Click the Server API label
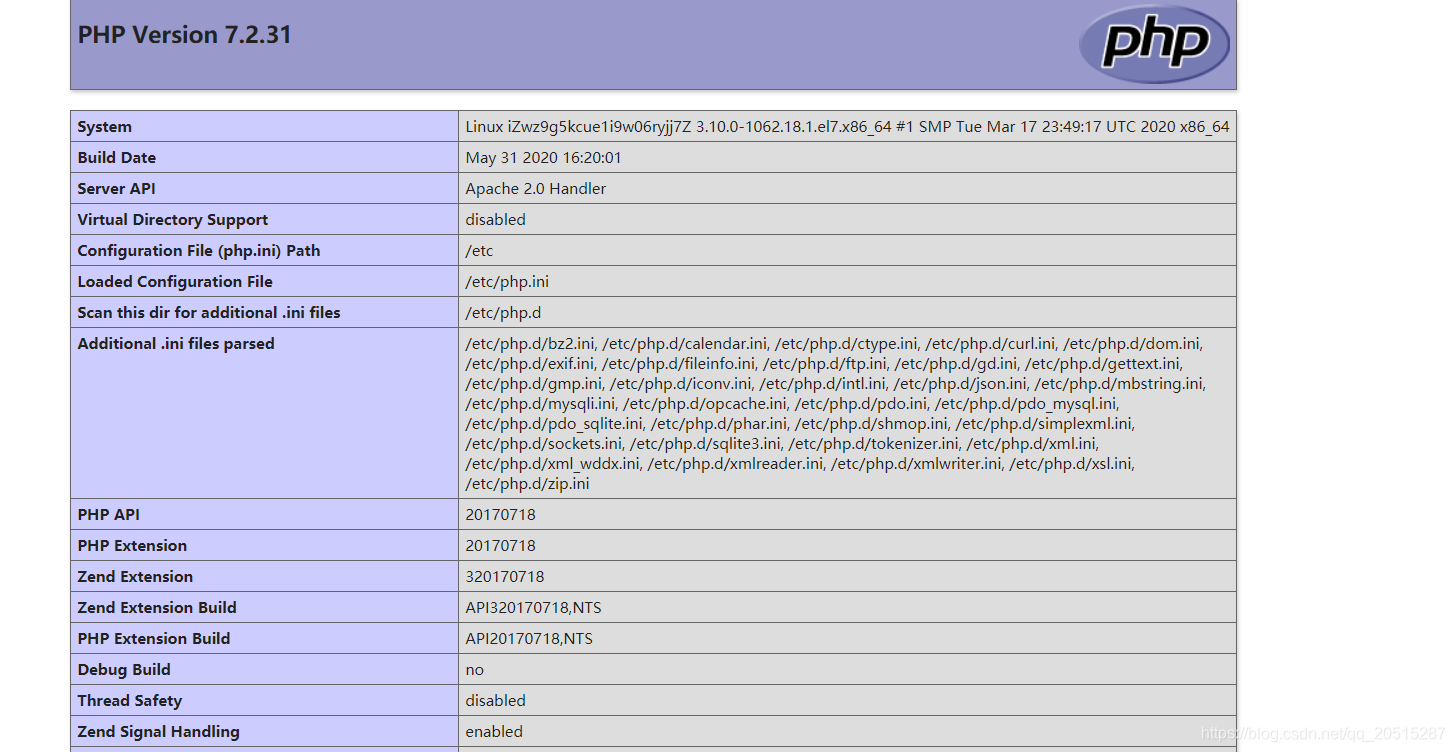1455x752 pixels. pyautogui.click(x=117, y=189)
